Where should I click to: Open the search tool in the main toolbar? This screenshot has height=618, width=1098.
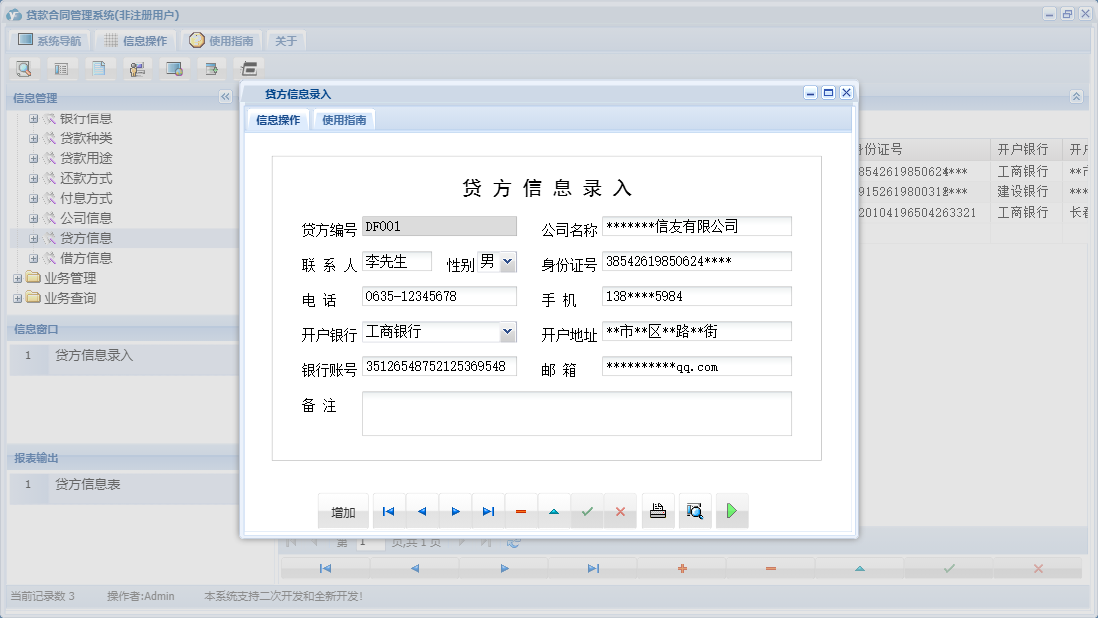tap(25, 68)
